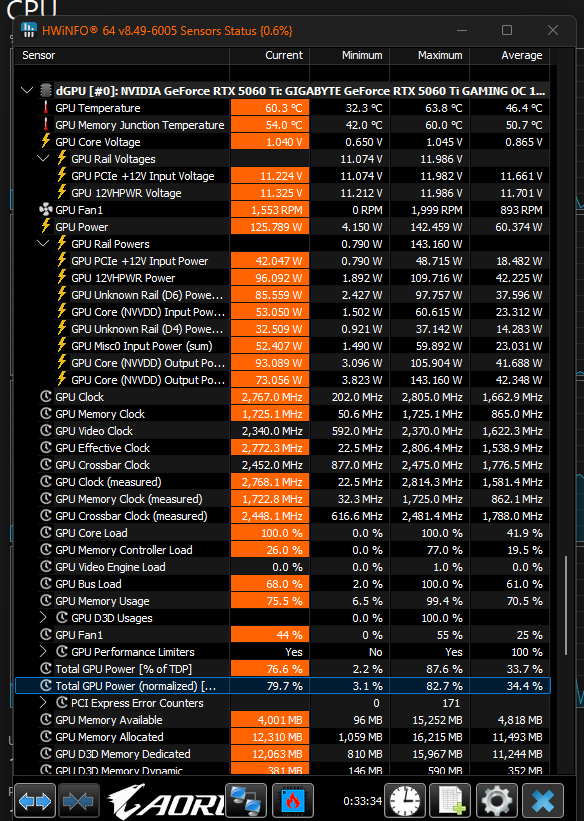Click the sensor list vertical scrollbar thumb

(x=566, y=605)
